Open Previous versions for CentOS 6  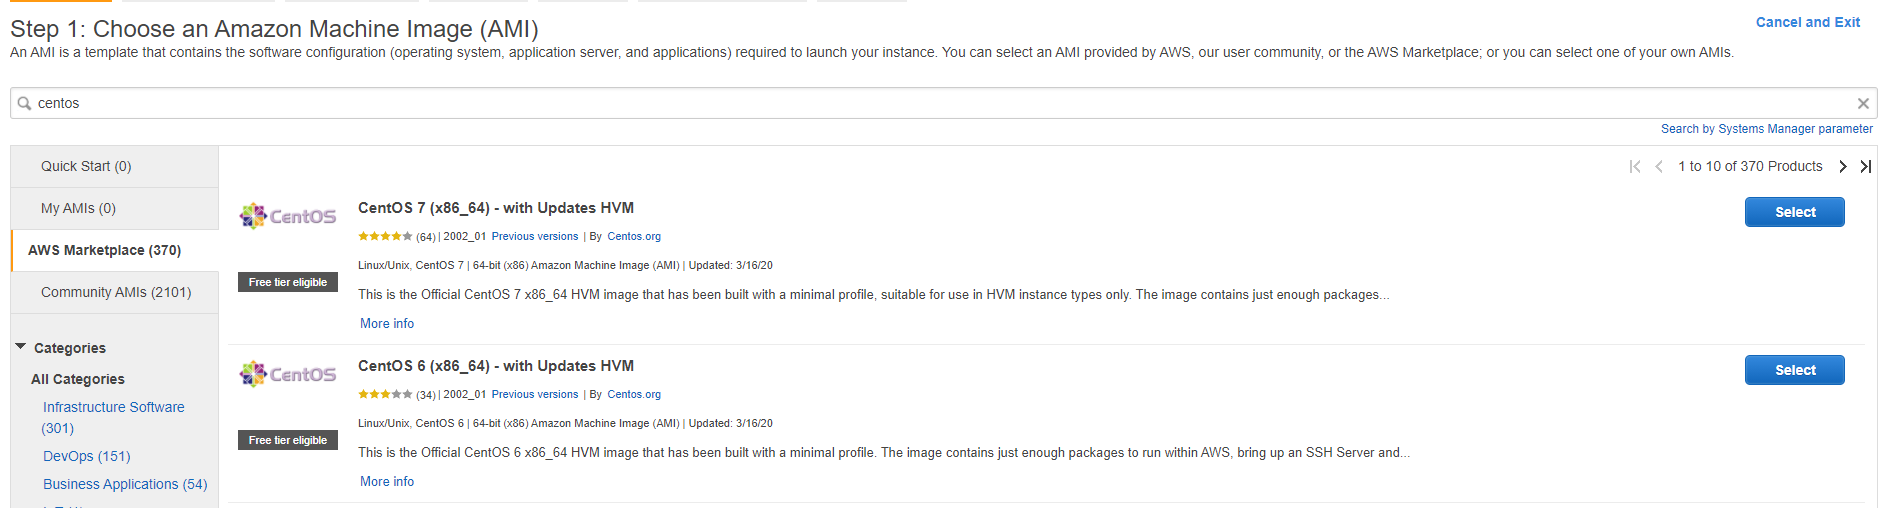pos(535,395)
